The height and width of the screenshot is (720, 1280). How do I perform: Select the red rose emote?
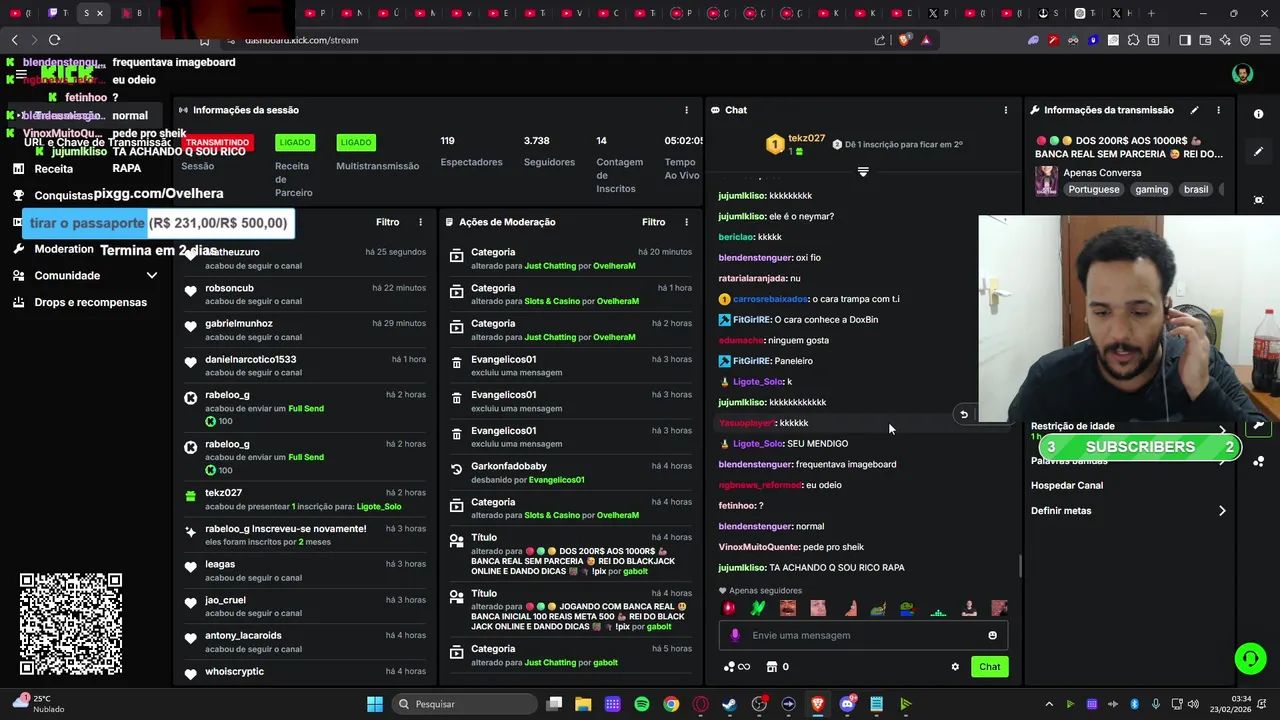(729, 608)
